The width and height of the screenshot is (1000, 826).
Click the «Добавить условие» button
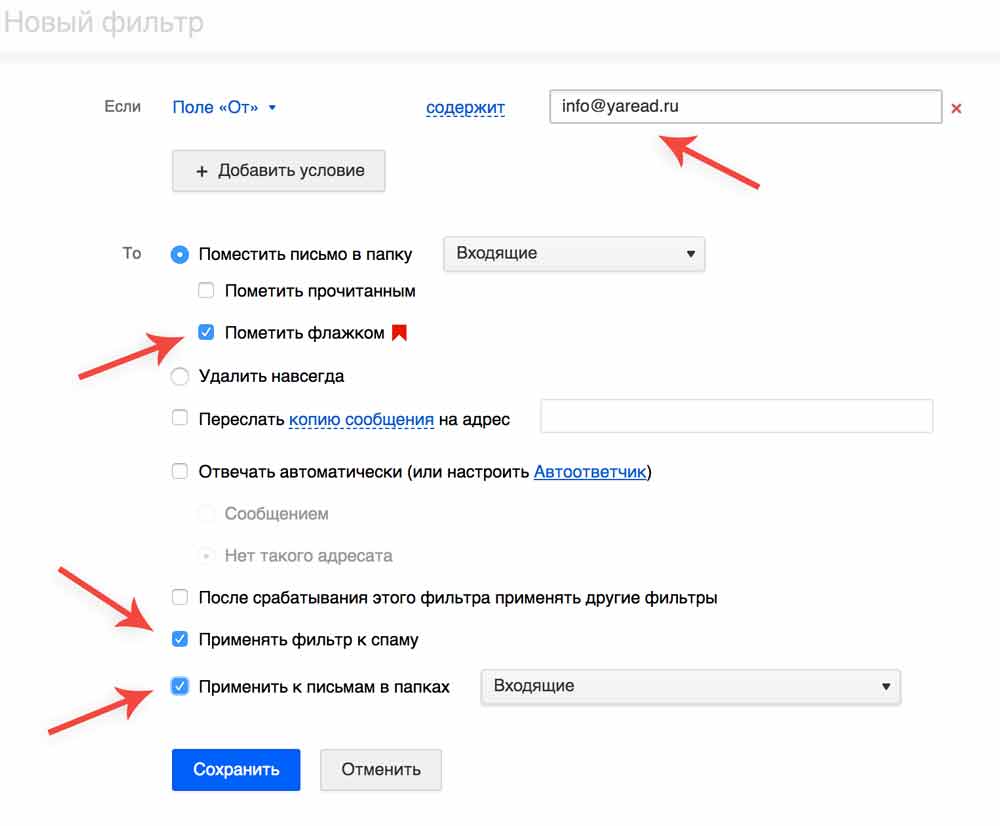[278, 171]
